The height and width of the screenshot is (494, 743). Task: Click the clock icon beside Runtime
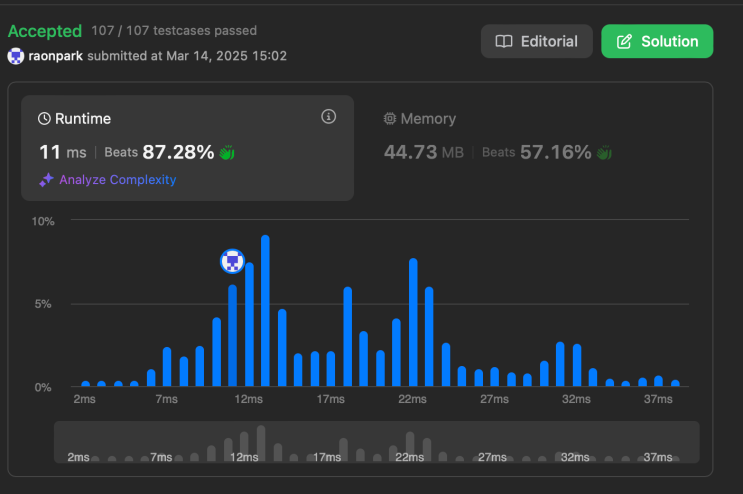(44, 118)
